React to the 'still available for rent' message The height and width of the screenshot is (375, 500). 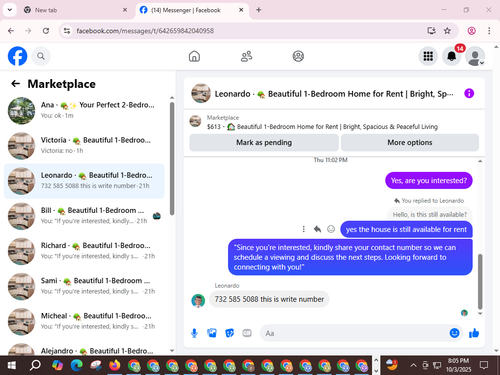pos(331,229)
